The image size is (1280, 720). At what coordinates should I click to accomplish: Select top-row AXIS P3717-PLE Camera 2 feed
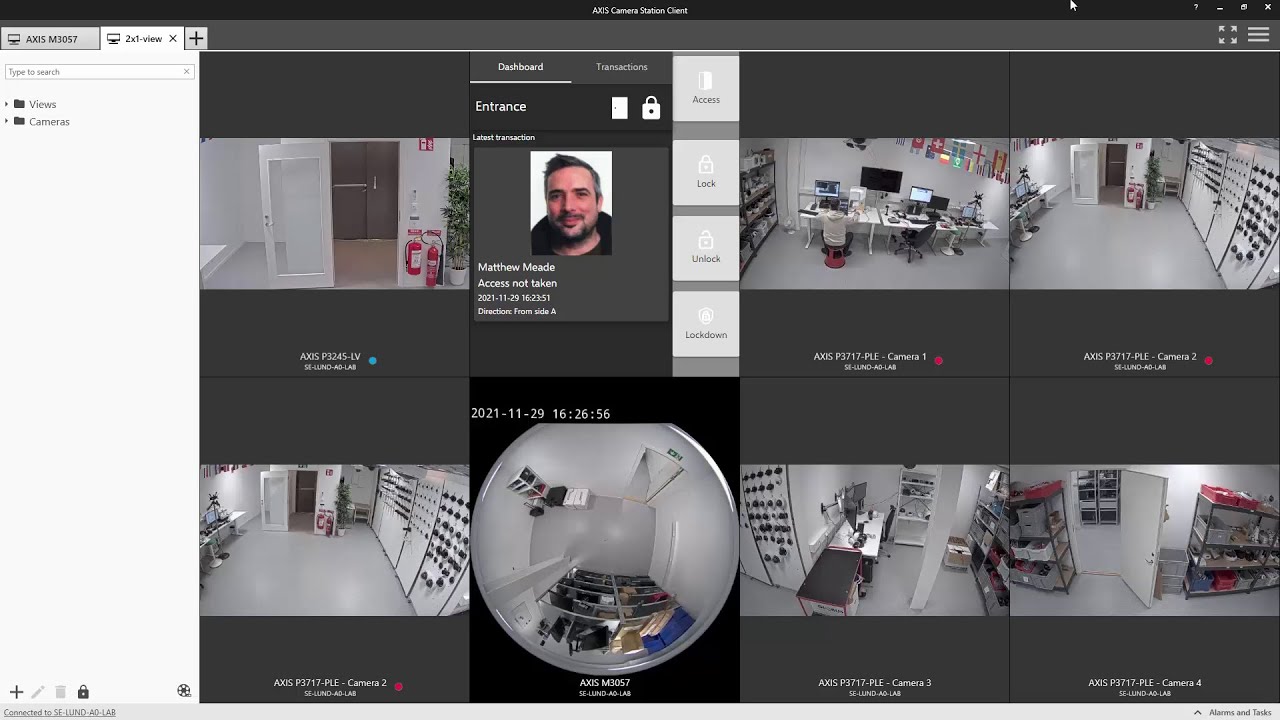click(1144, 214)
